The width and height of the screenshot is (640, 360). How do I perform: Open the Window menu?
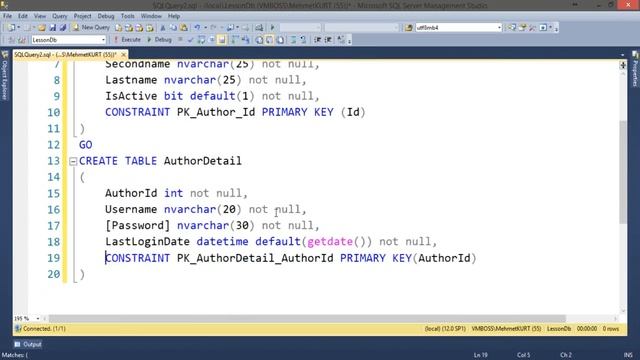151,16
